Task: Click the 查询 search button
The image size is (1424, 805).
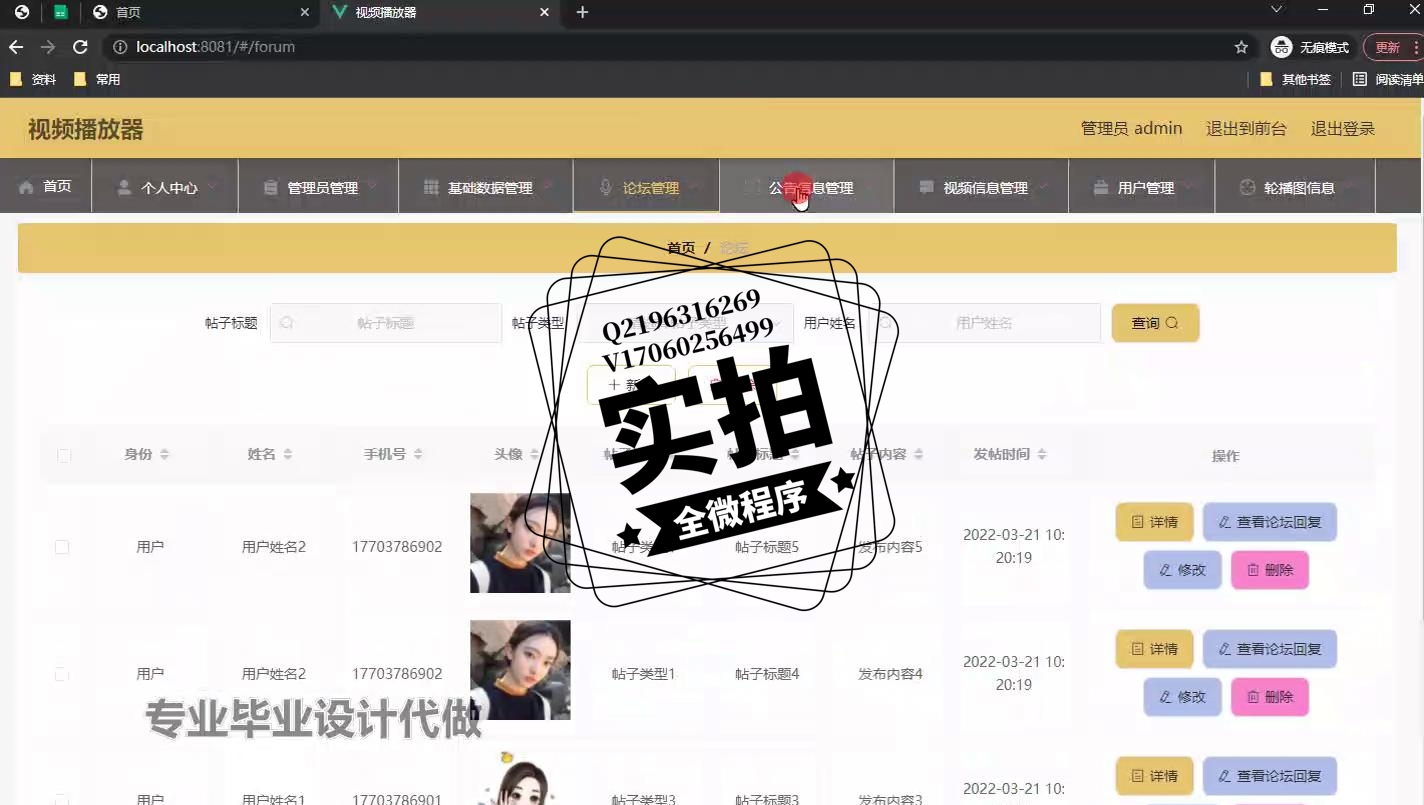Action: tap(1155, 323)
